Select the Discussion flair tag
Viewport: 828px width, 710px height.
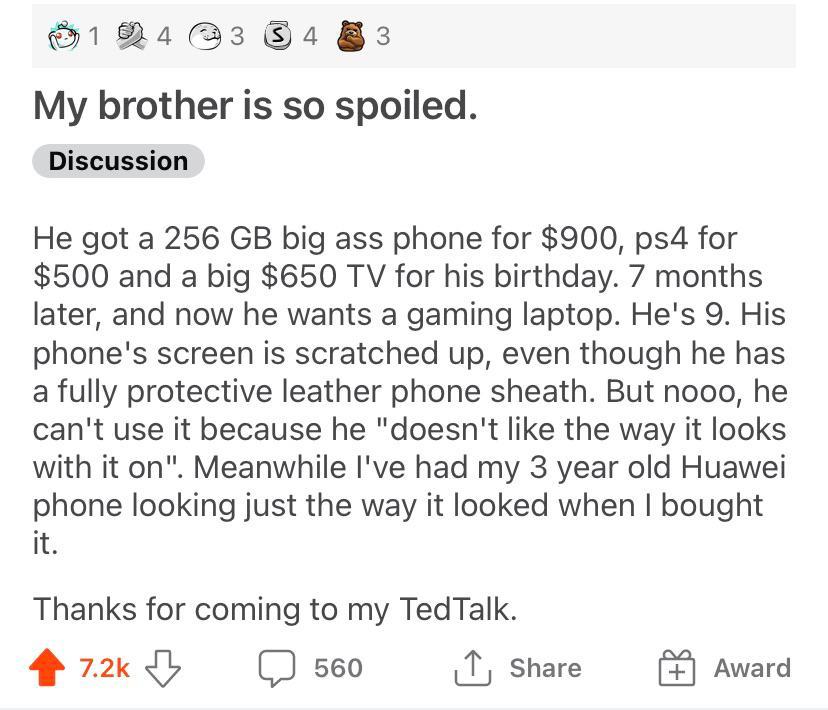click(x=118, y=161)
